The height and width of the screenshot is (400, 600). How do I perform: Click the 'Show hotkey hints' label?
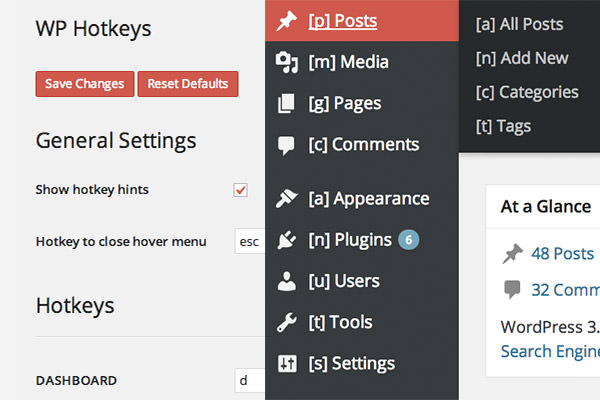click(x=92, y=189)
